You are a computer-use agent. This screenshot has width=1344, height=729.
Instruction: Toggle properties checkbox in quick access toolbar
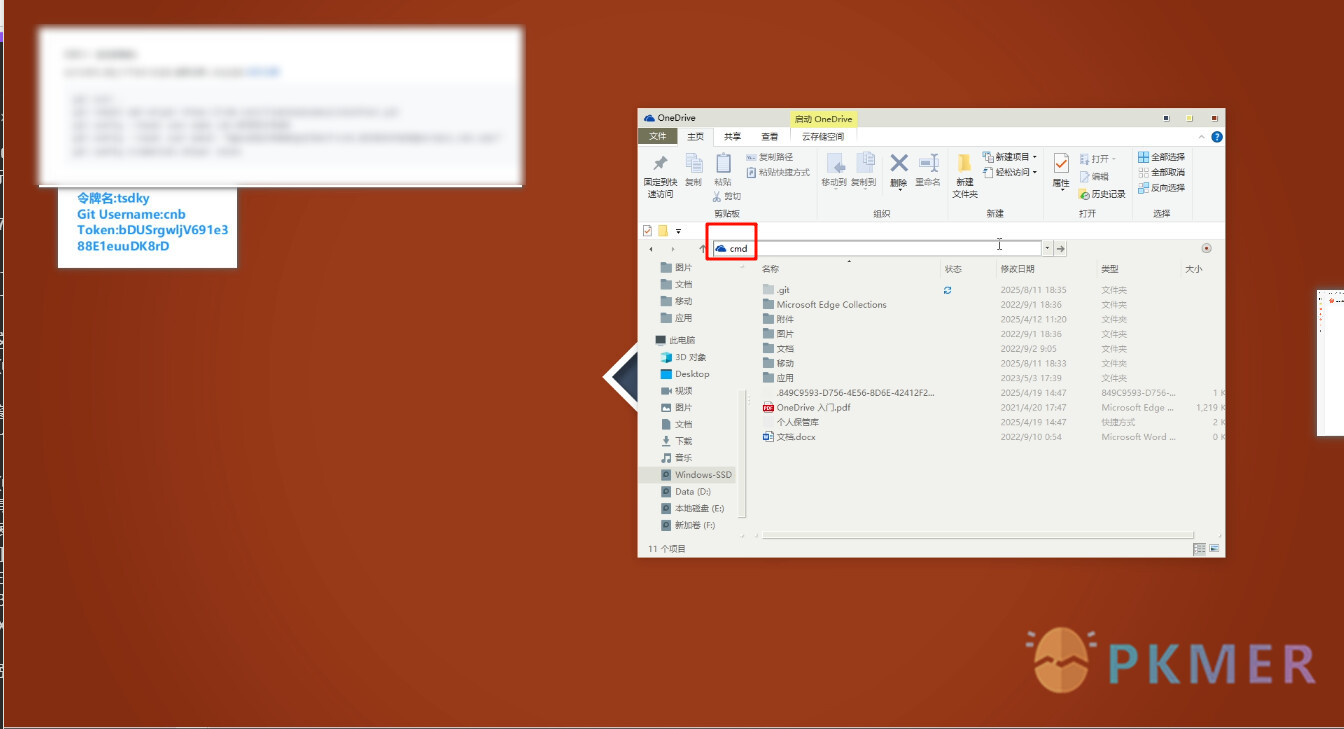(x=647, y=231)
